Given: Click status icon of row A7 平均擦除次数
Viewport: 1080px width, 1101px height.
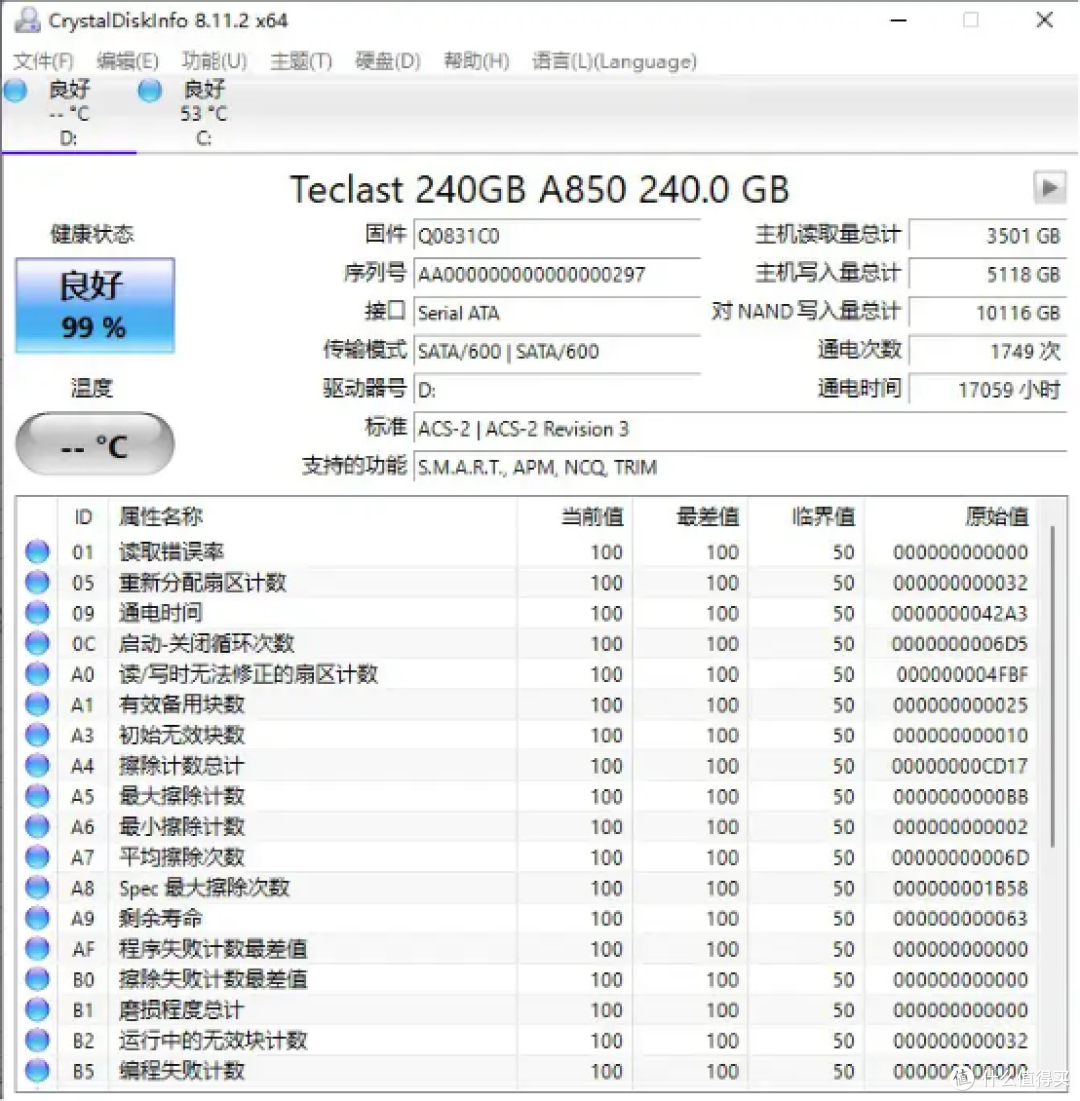Looking at the screenshot, I should click(37, 857).
